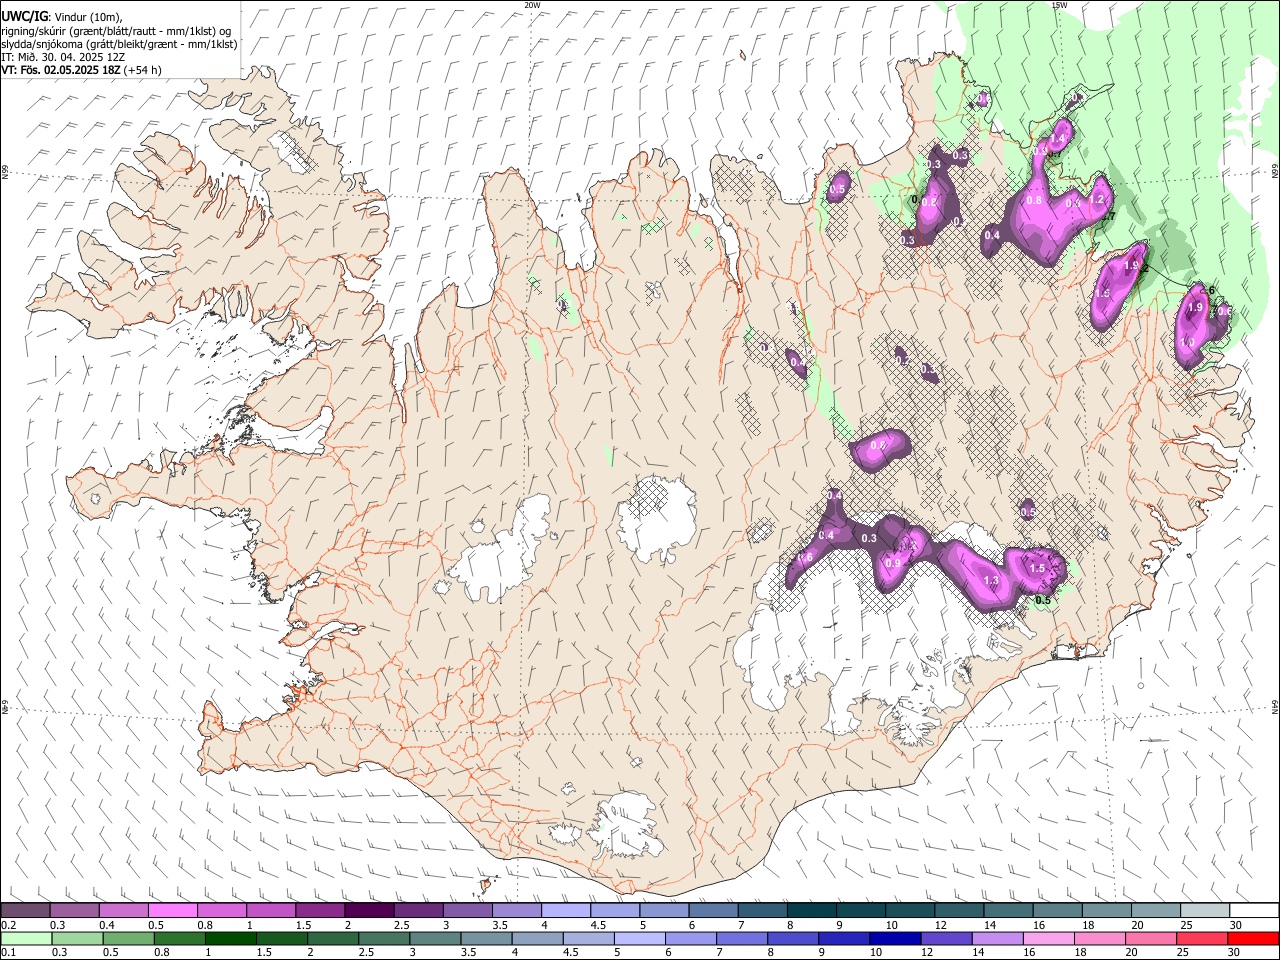Select the pale green lower legend swatch at 0.1
The height and width of the screenshot is (960, 1280).
click(26, 939)
